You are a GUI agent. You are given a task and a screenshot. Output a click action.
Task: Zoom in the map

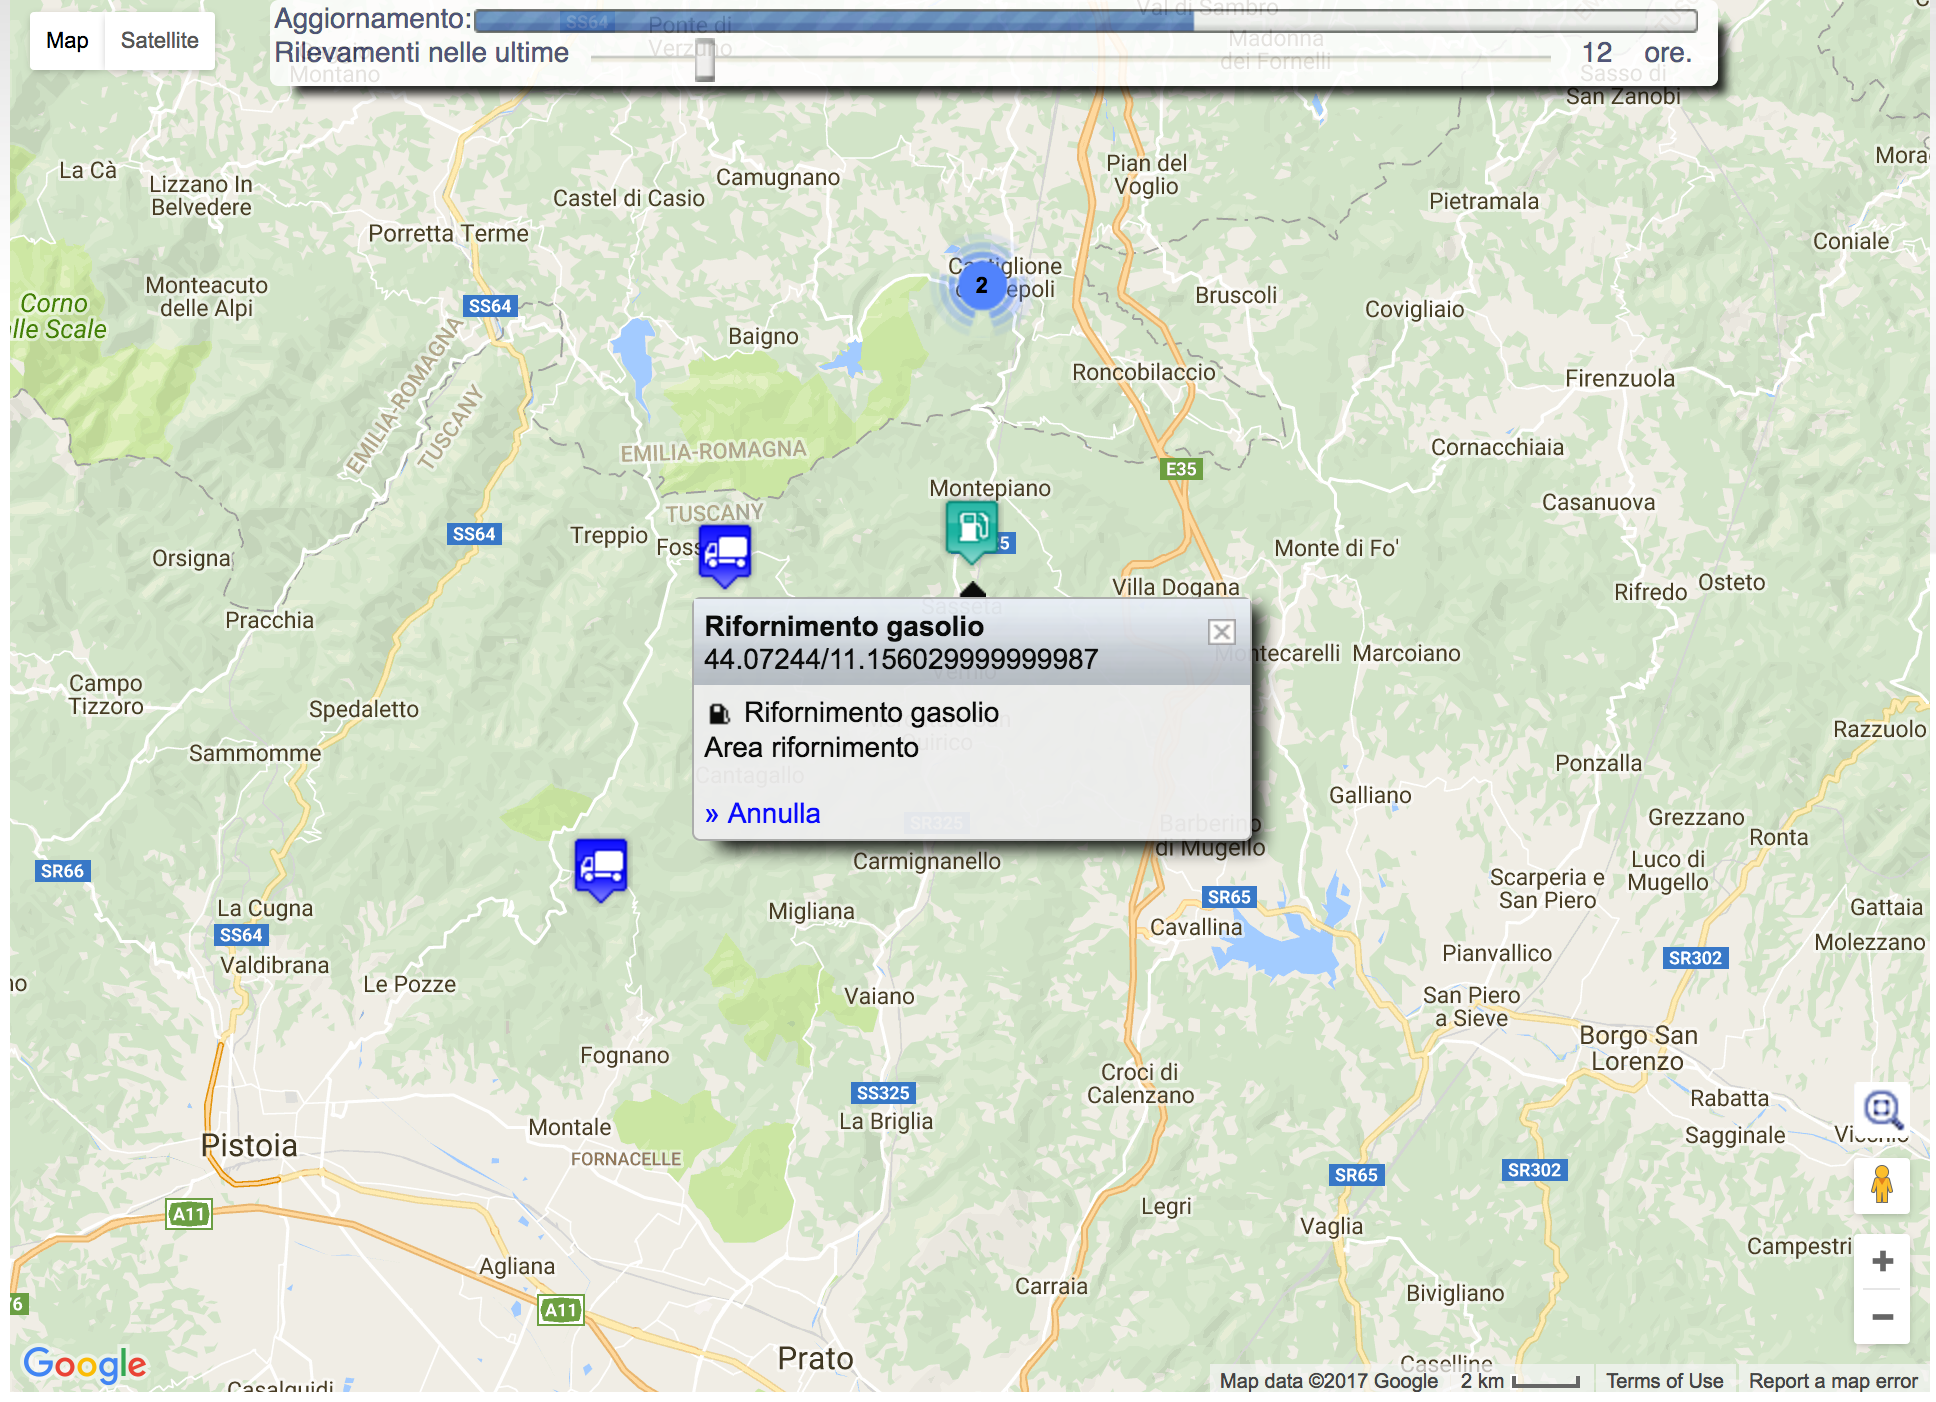pos(1882,1261)
